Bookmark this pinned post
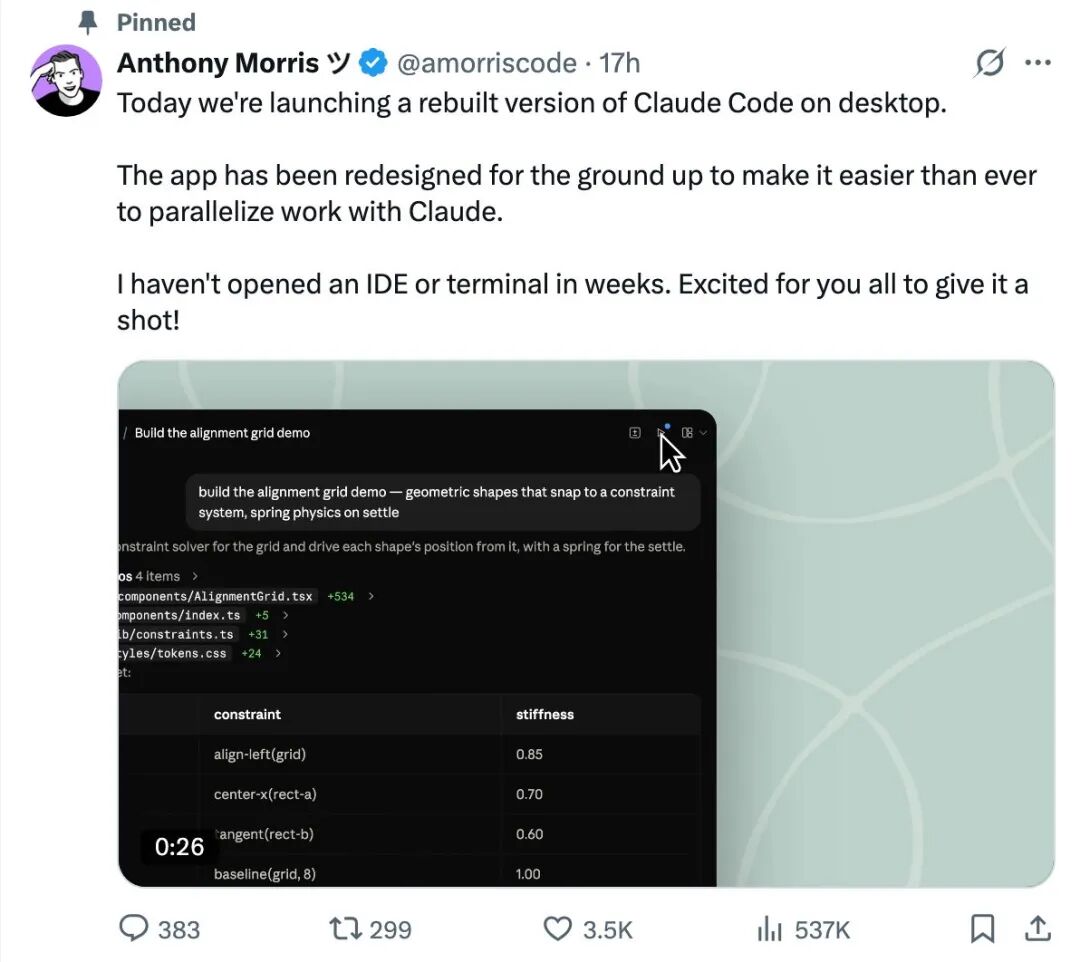Image resolution: width=1080 pixels, height=962 pixels. pos(983,929)
